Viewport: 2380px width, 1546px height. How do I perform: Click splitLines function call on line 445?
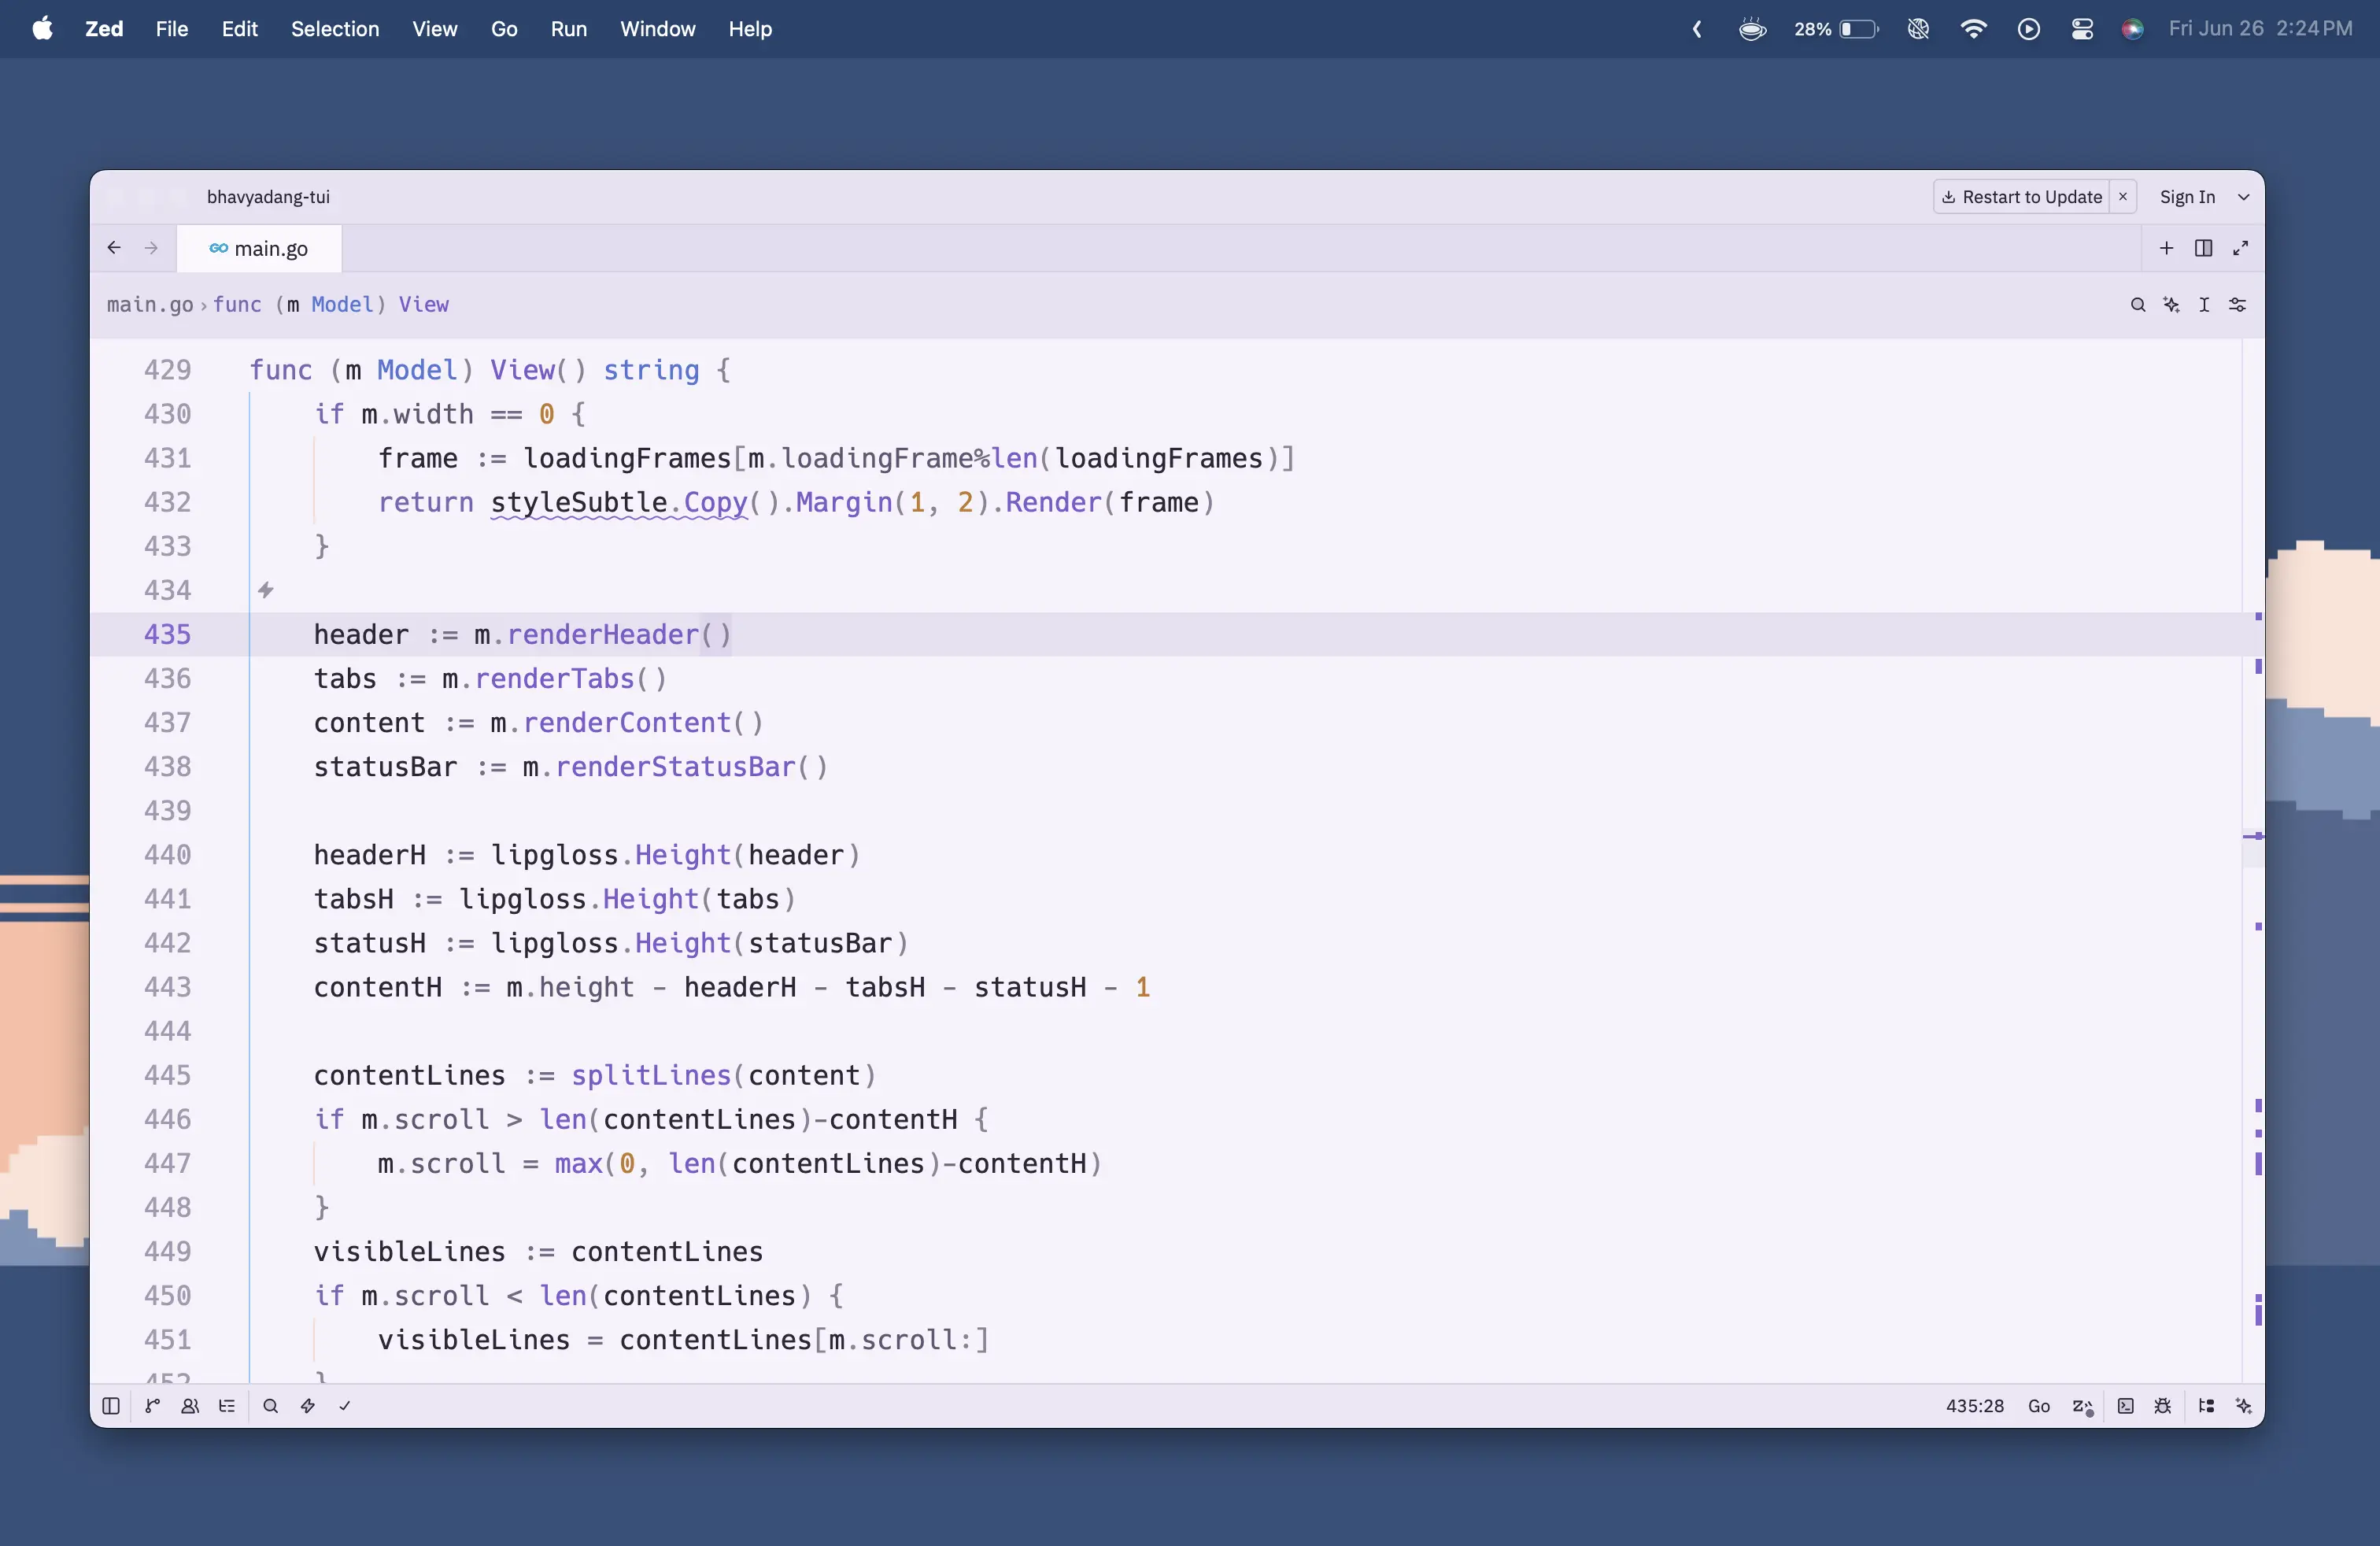click(651, 1075)
